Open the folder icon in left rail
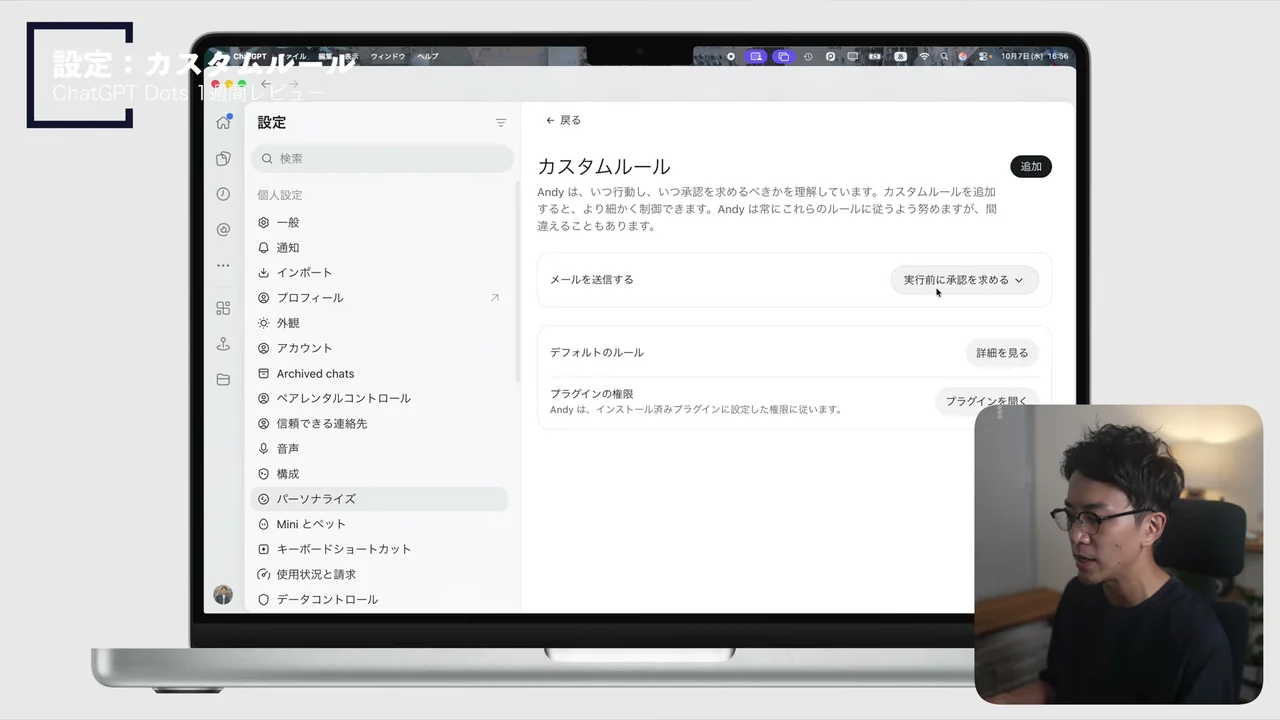1280x720 pixels. (223, 380)
